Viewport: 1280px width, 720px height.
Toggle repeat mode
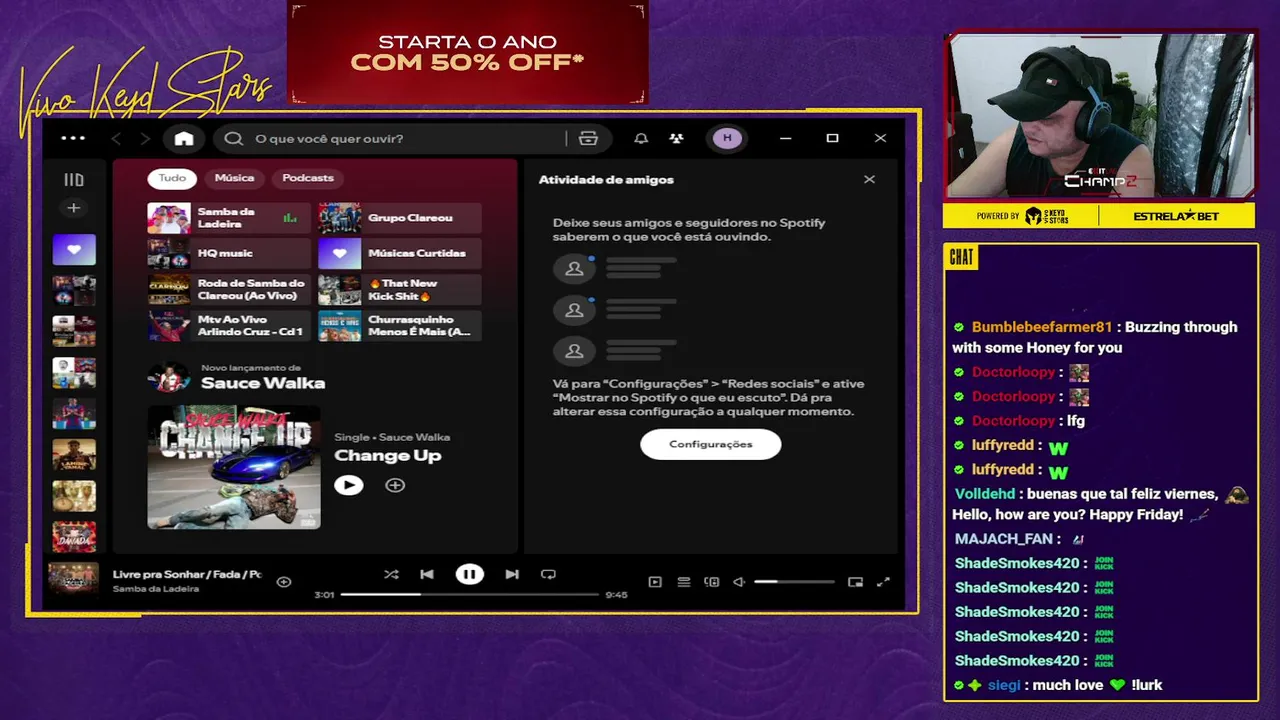coord(548,574)
